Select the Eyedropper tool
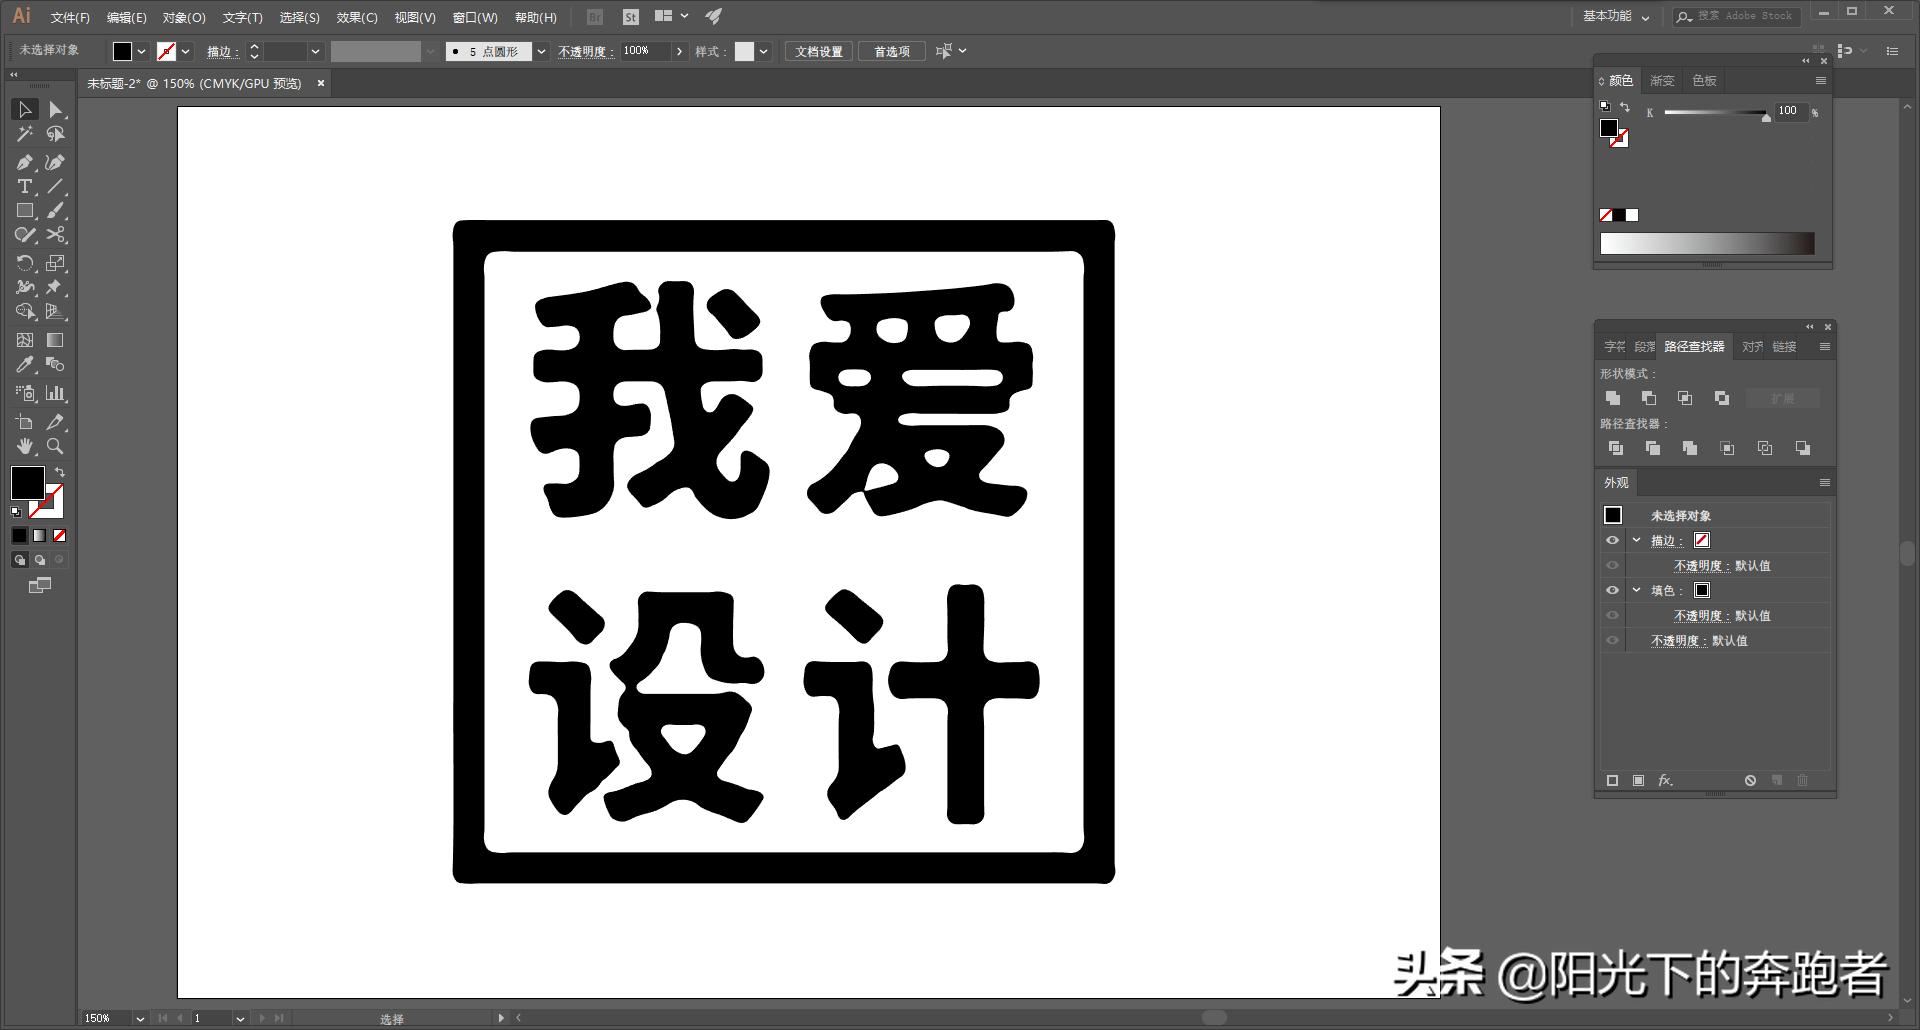 click(25, 364)
